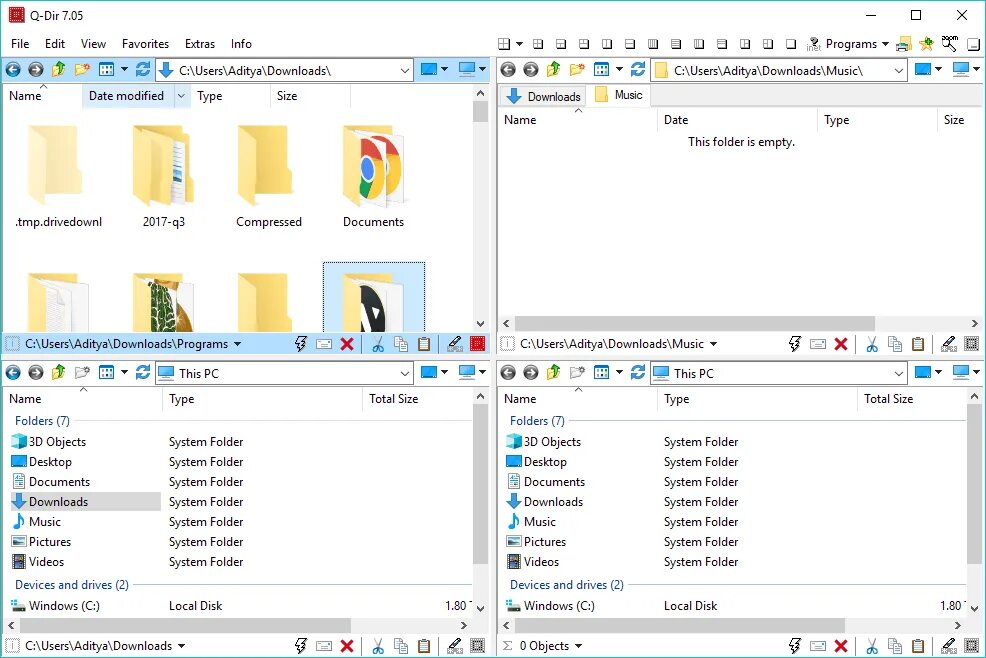The height and width of the screenshot is (658, 986).
Task: Cut with scissors in Downloads\Music status bar
Action: pos(872,344)
